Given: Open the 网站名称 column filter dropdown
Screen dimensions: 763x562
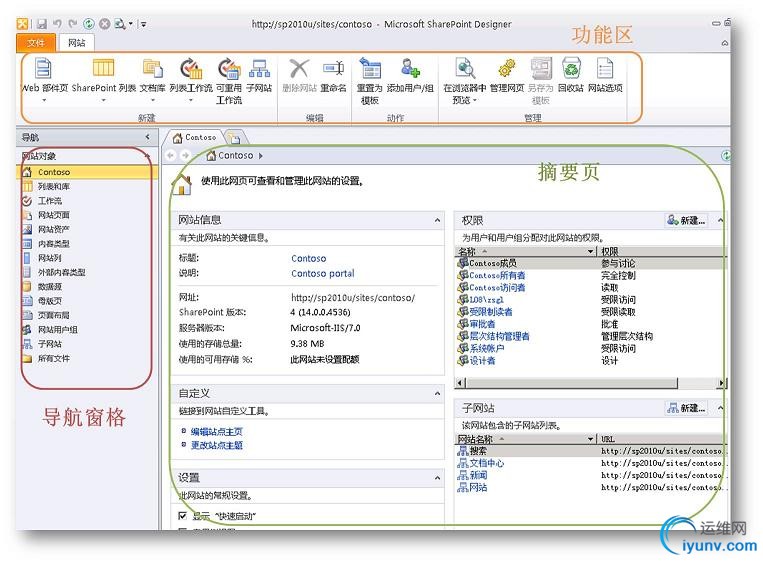Looking at the screenshot, I should (590, 439).
